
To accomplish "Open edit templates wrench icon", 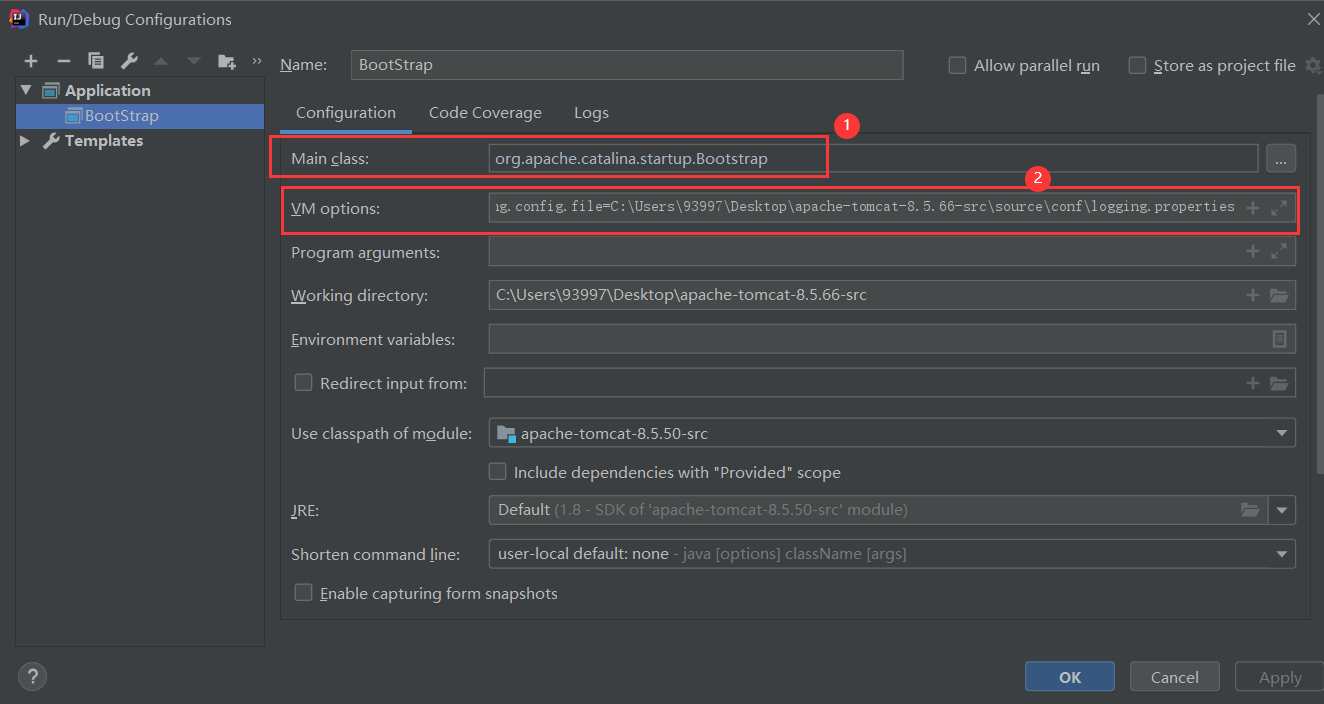I will coord(129,61).
